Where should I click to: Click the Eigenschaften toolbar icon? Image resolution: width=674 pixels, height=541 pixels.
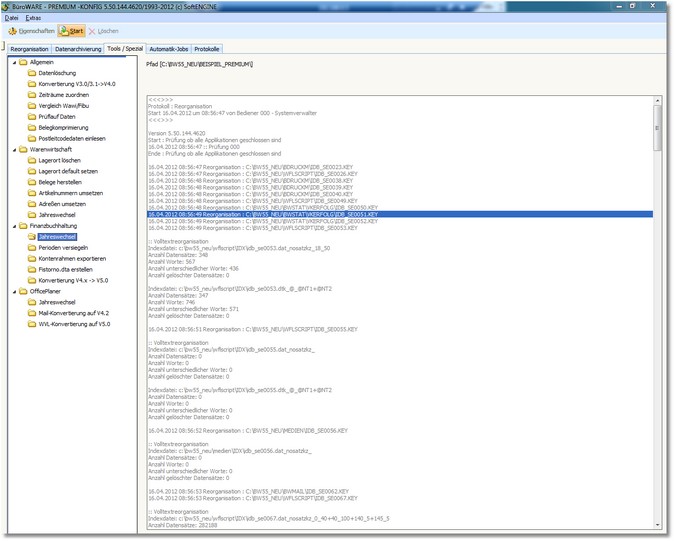pyautogui.click(x=13, y=31)
